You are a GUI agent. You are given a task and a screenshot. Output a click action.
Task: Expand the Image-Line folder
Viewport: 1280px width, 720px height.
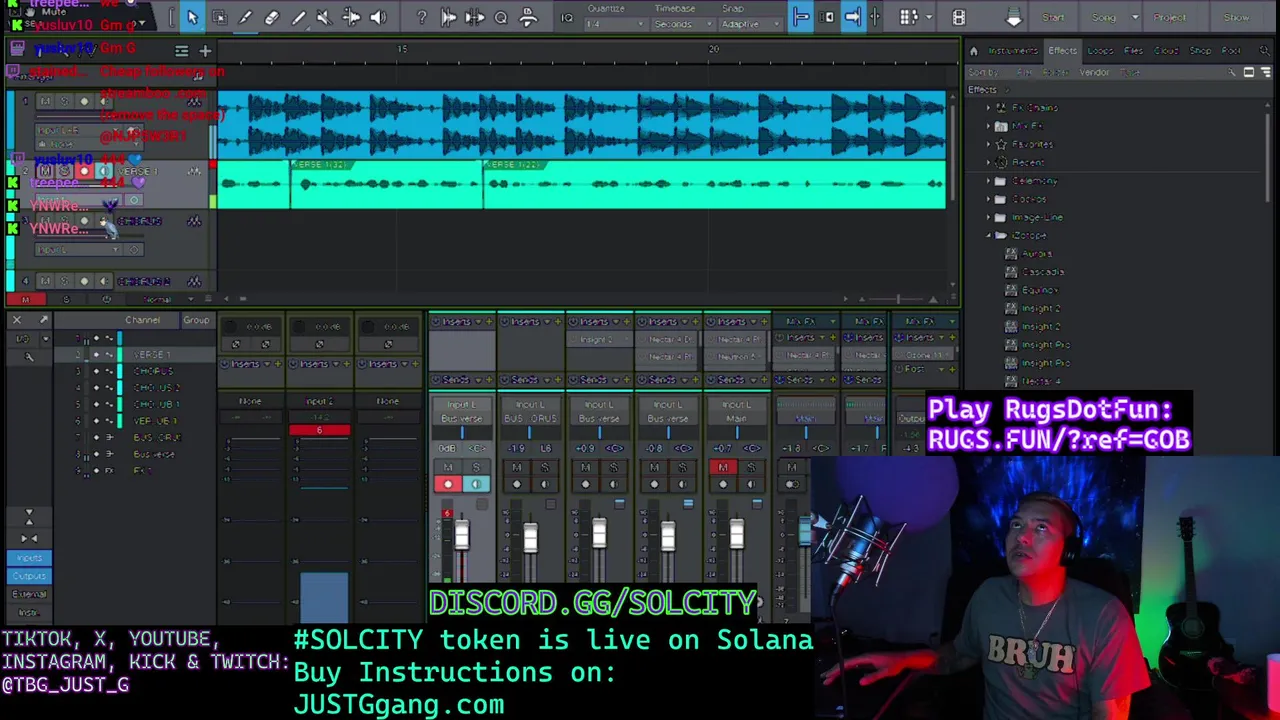(x=989, y=217)
